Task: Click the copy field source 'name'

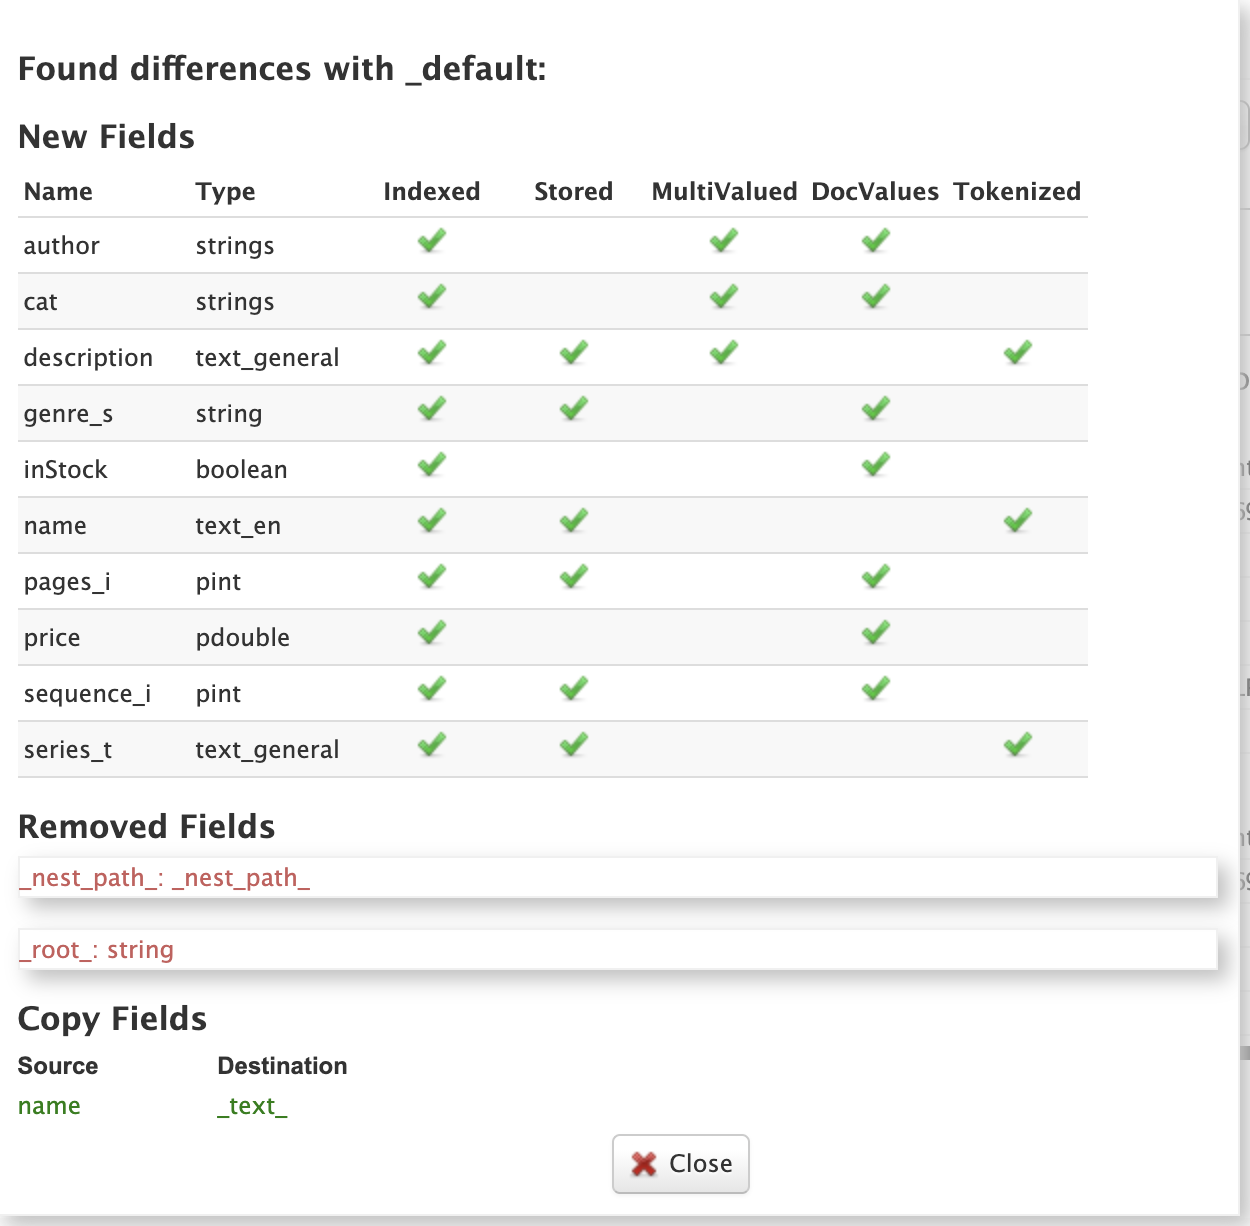Action: [x=49, y=1106]
